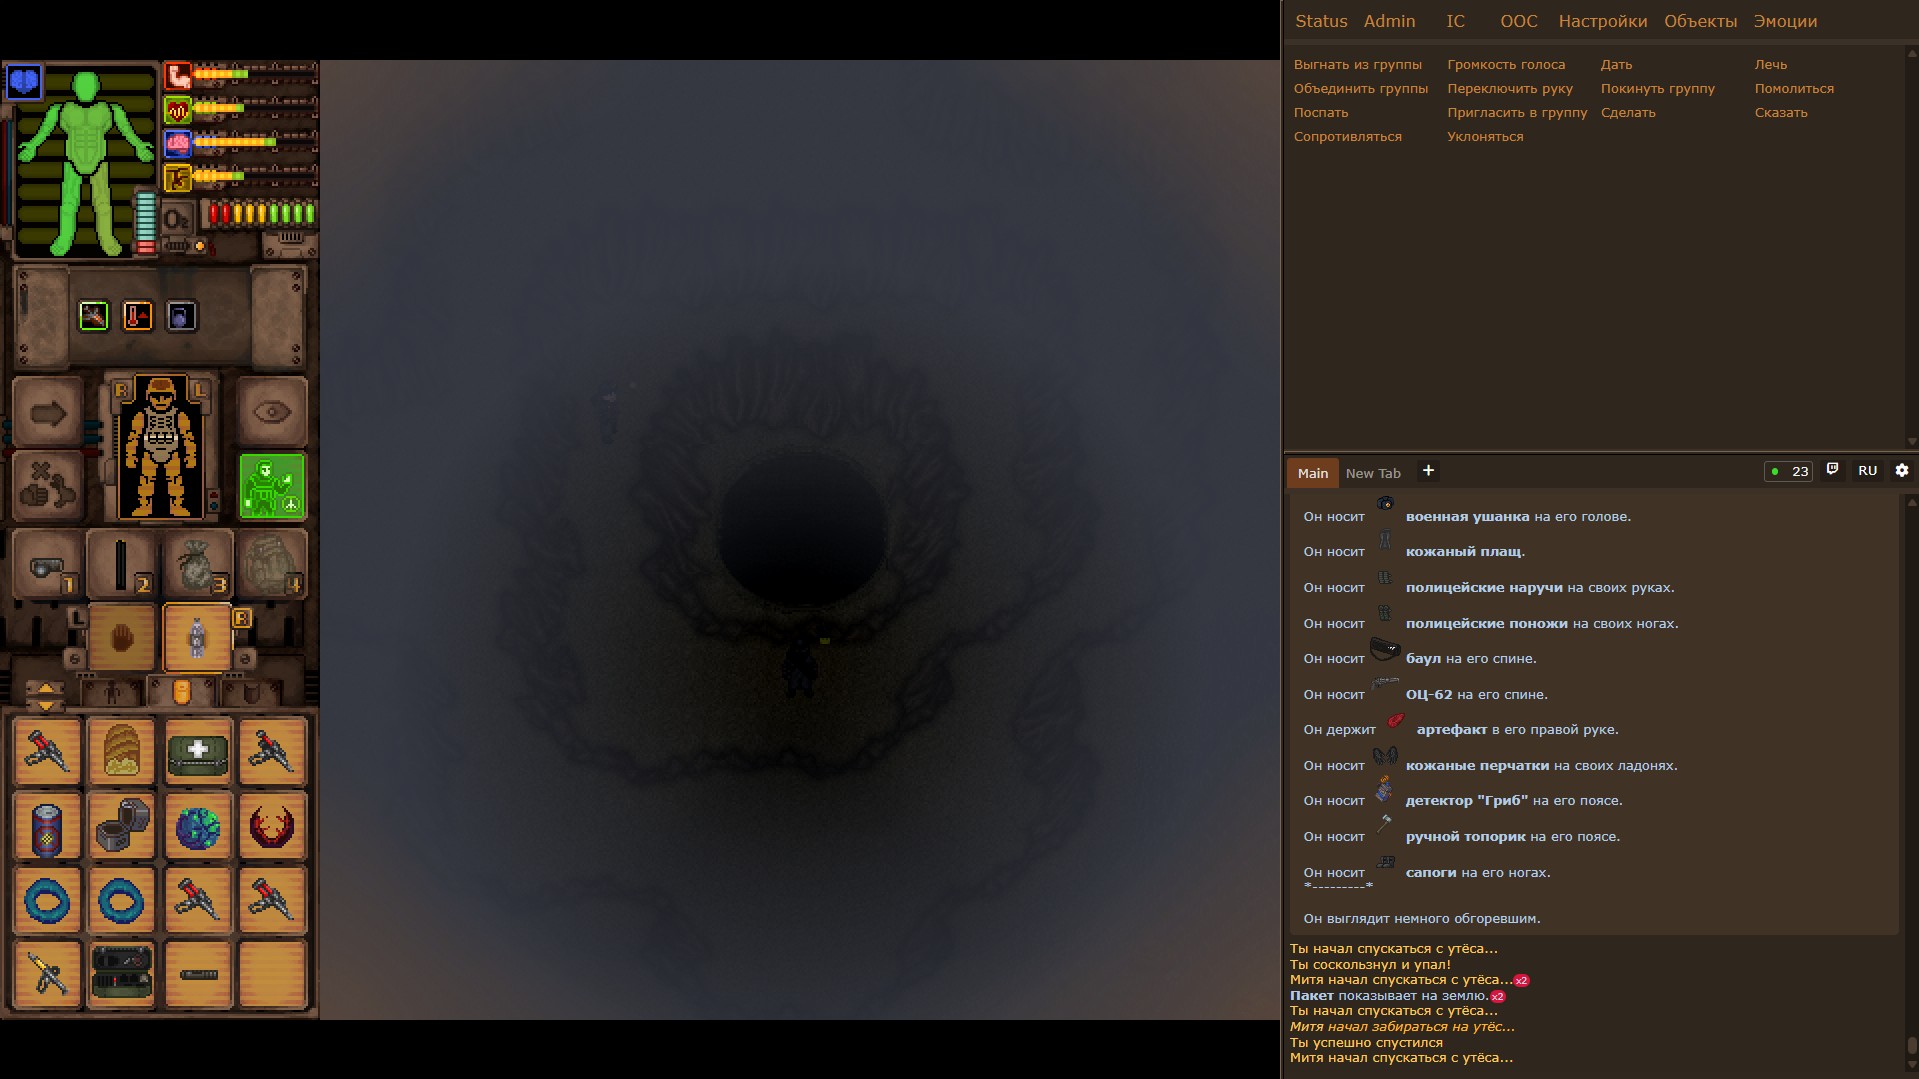The width and height of the screenshot is (1919, 1079).
Task: Add a new chat tab with plus
Action: 1428,471
